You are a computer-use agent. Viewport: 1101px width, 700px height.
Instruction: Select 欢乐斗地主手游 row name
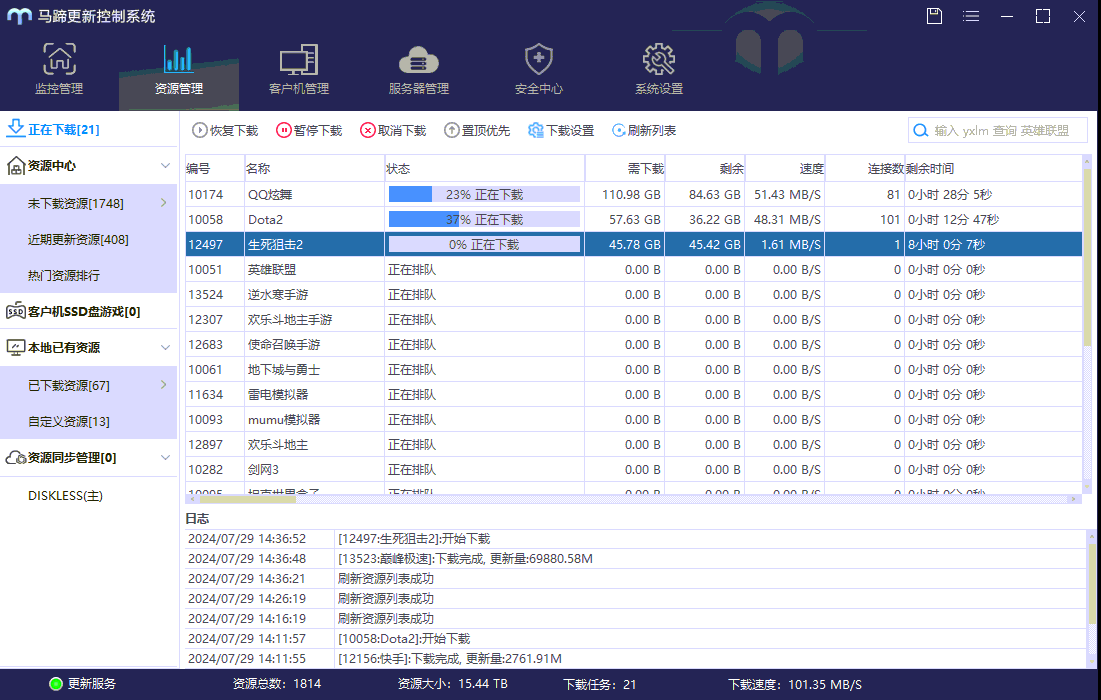[x=290, y=319]
